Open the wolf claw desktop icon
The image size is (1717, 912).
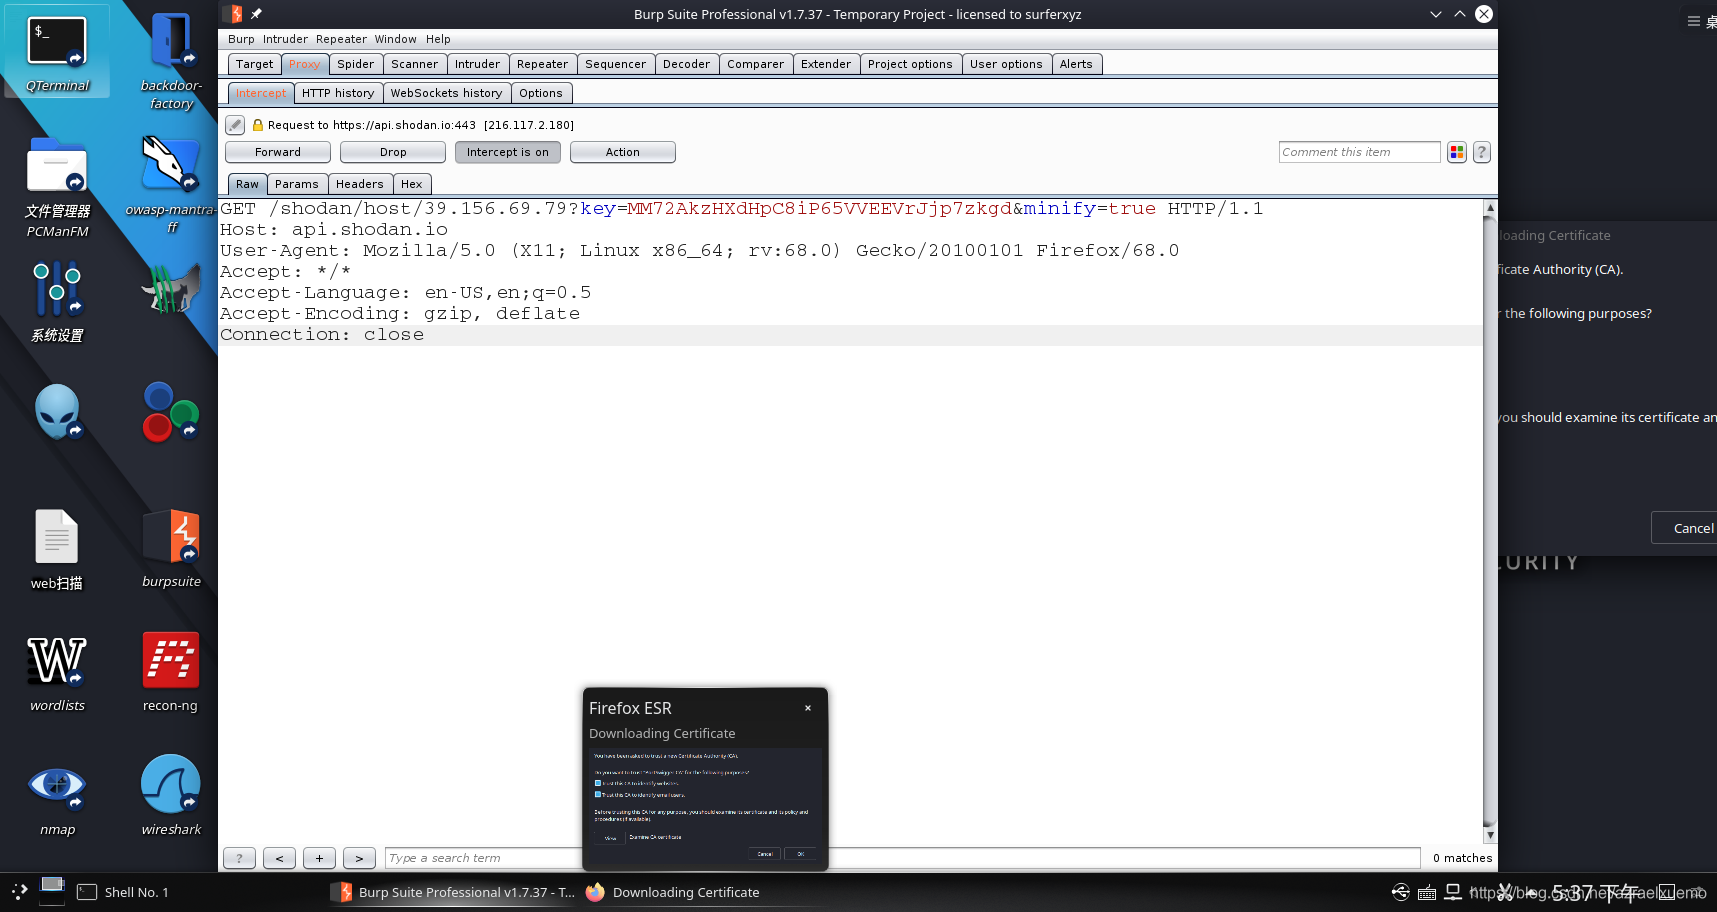coord(171,288)
